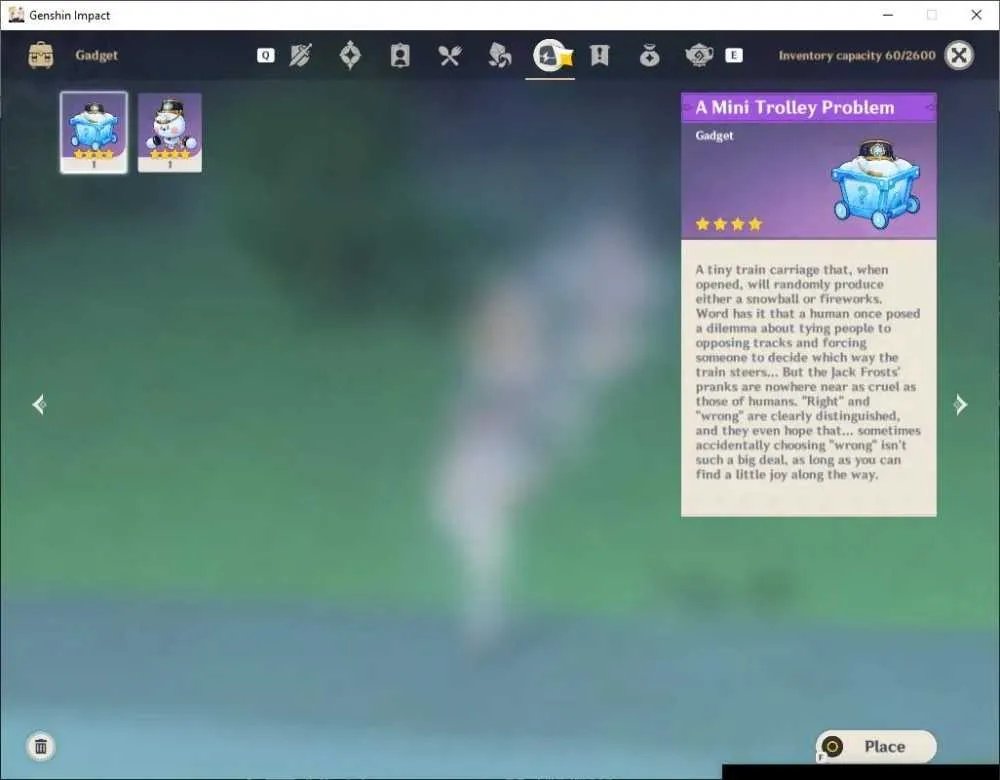This screenshot has width=1000, height=780.
Task: Click the Q previous-tab key hint
Action: pyautogui.click(x=265, y=55)
